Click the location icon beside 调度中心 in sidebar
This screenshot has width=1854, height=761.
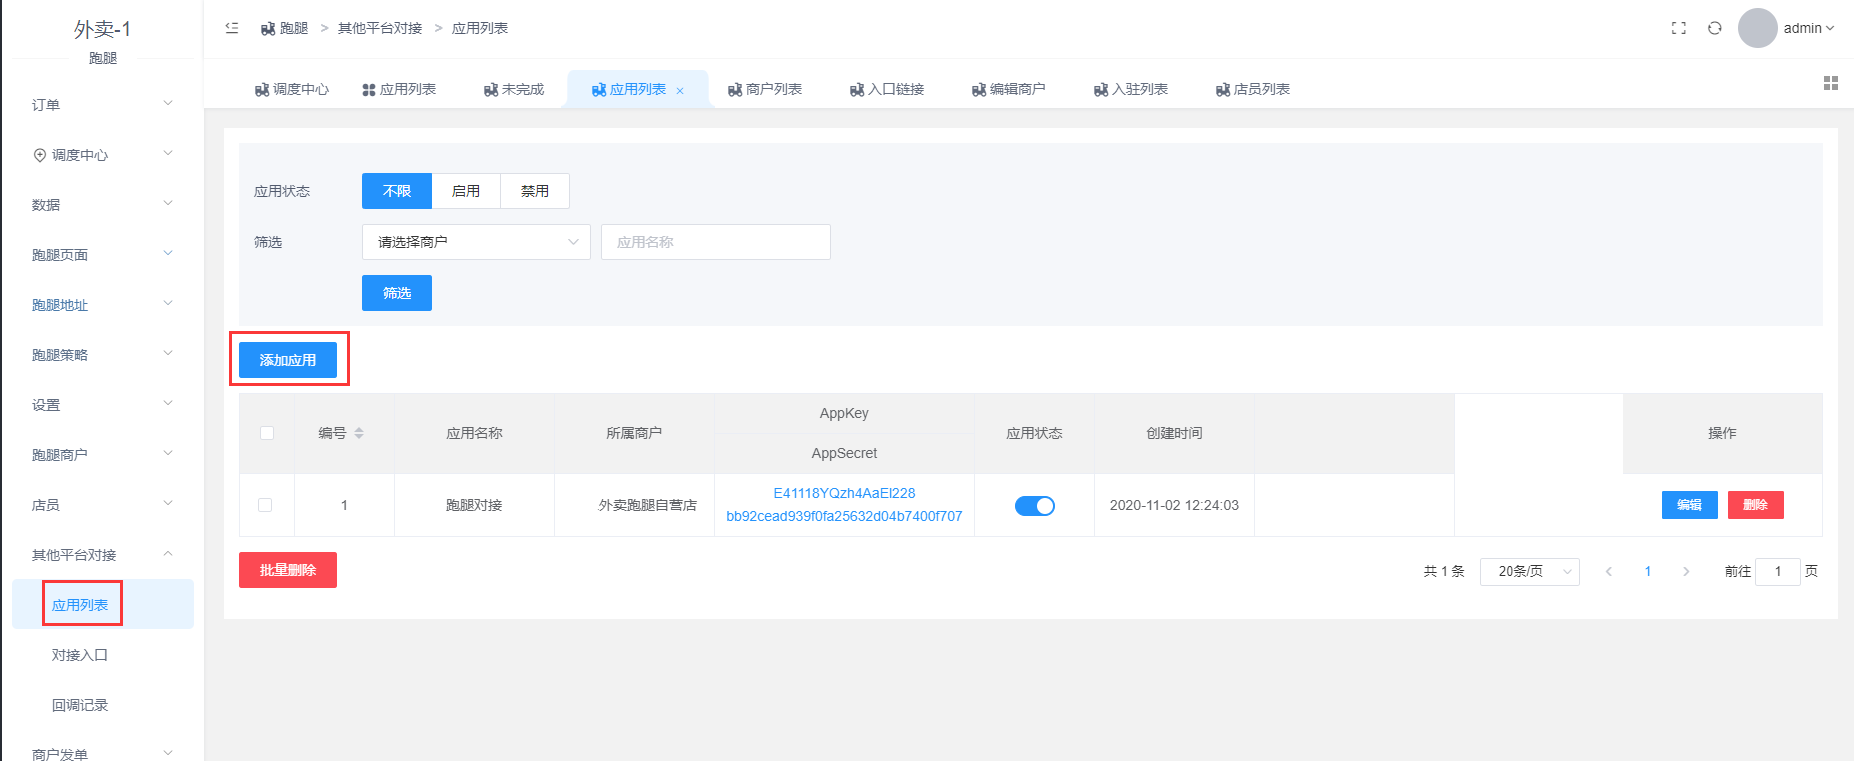(x=40, y=155)
